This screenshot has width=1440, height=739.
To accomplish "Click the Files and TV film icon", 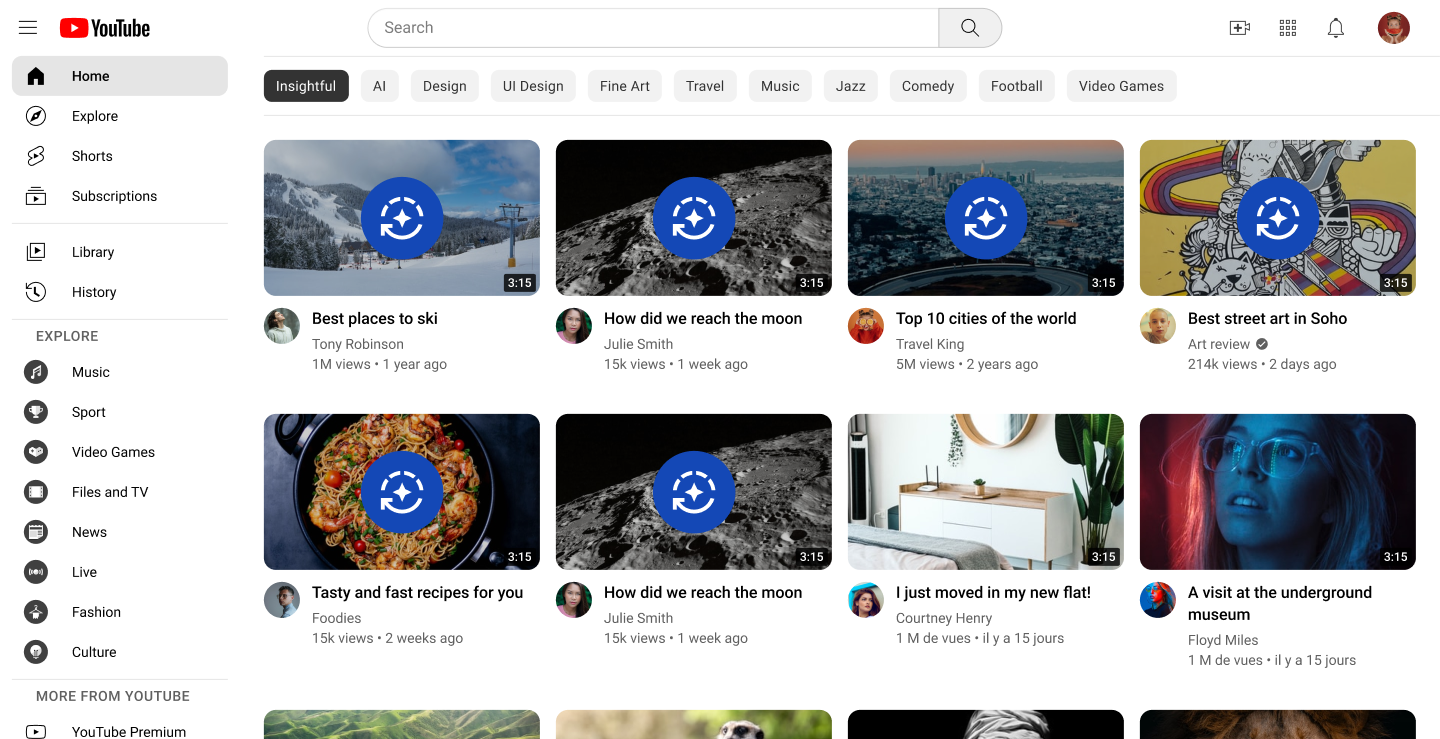I will (x=36, y=492).
